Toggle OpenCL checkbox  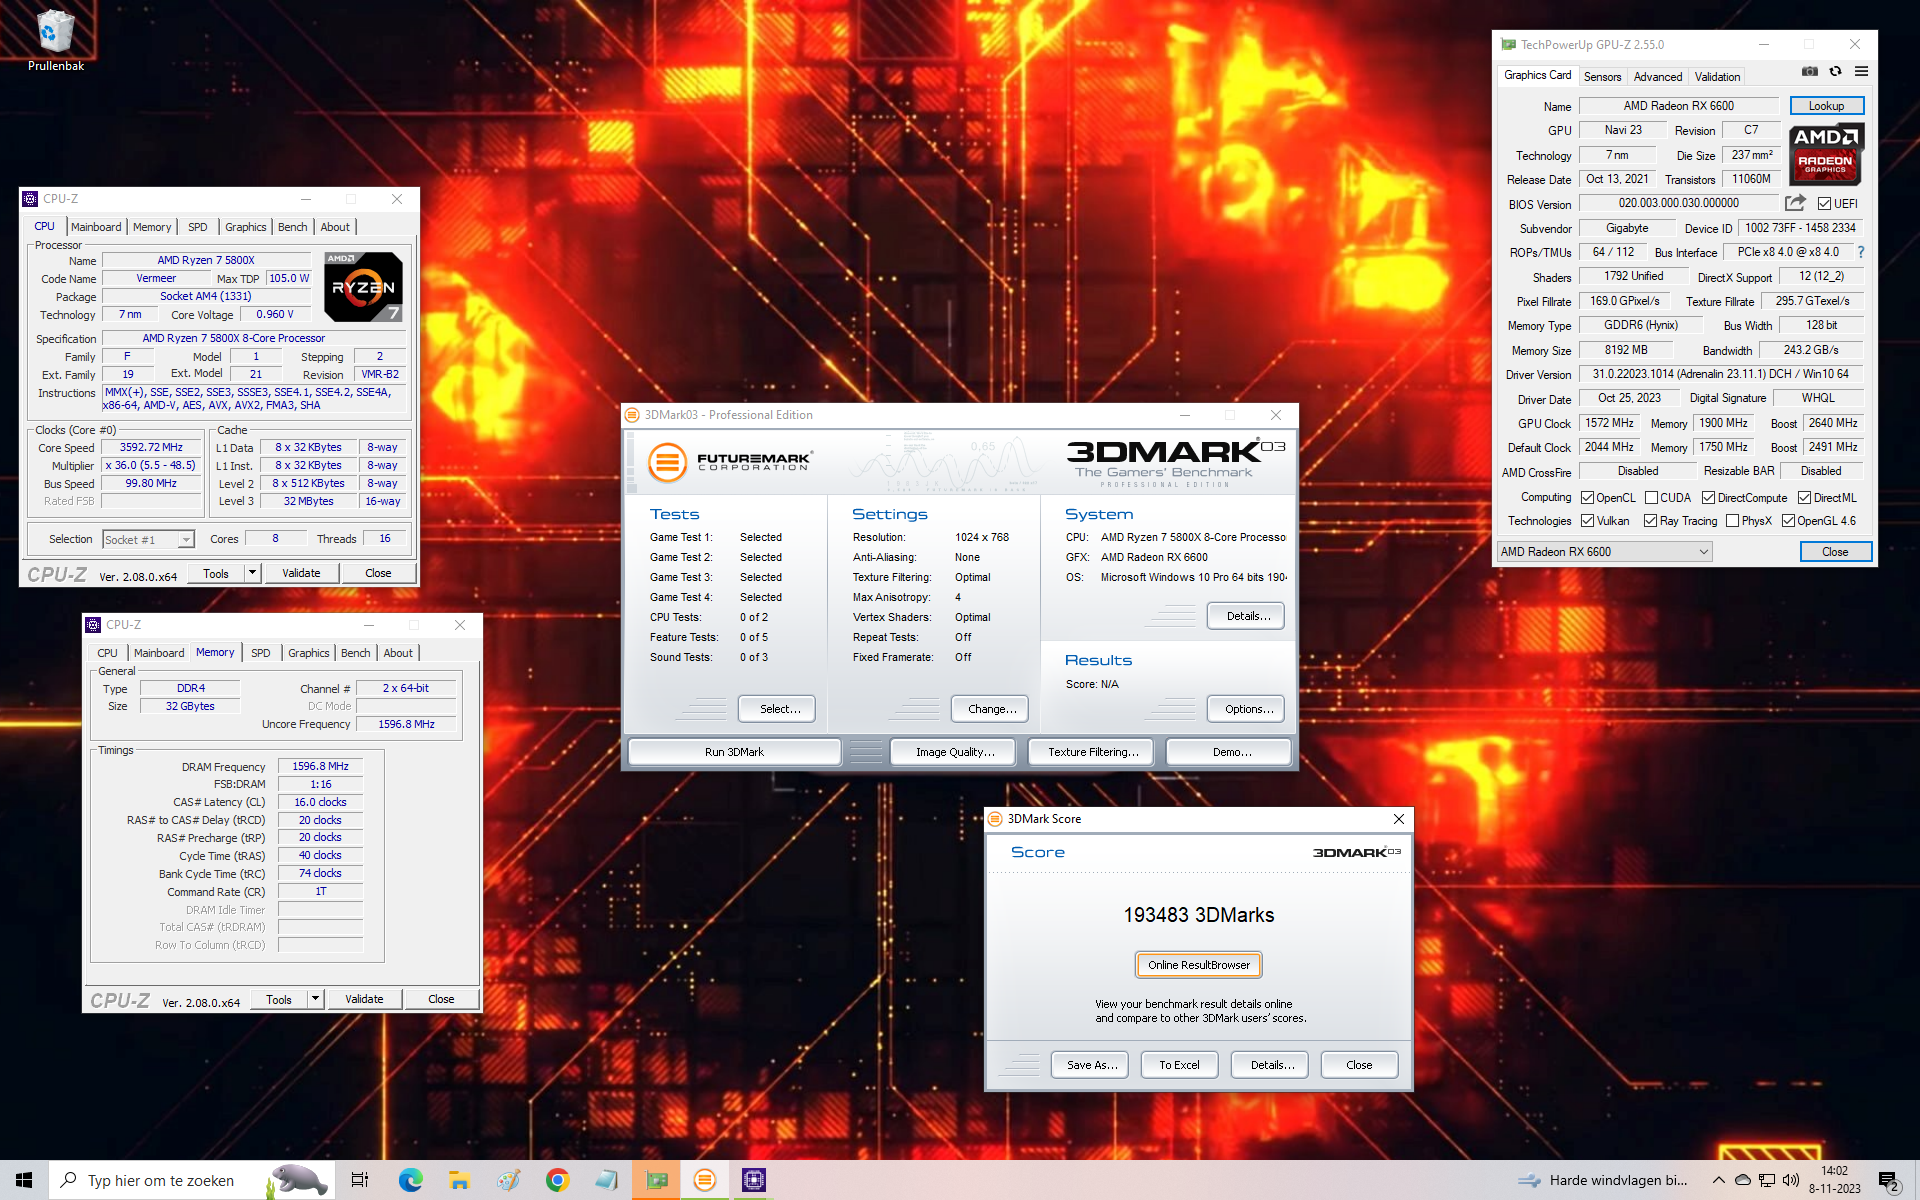pyautogui.click(x=1587, y=497)
